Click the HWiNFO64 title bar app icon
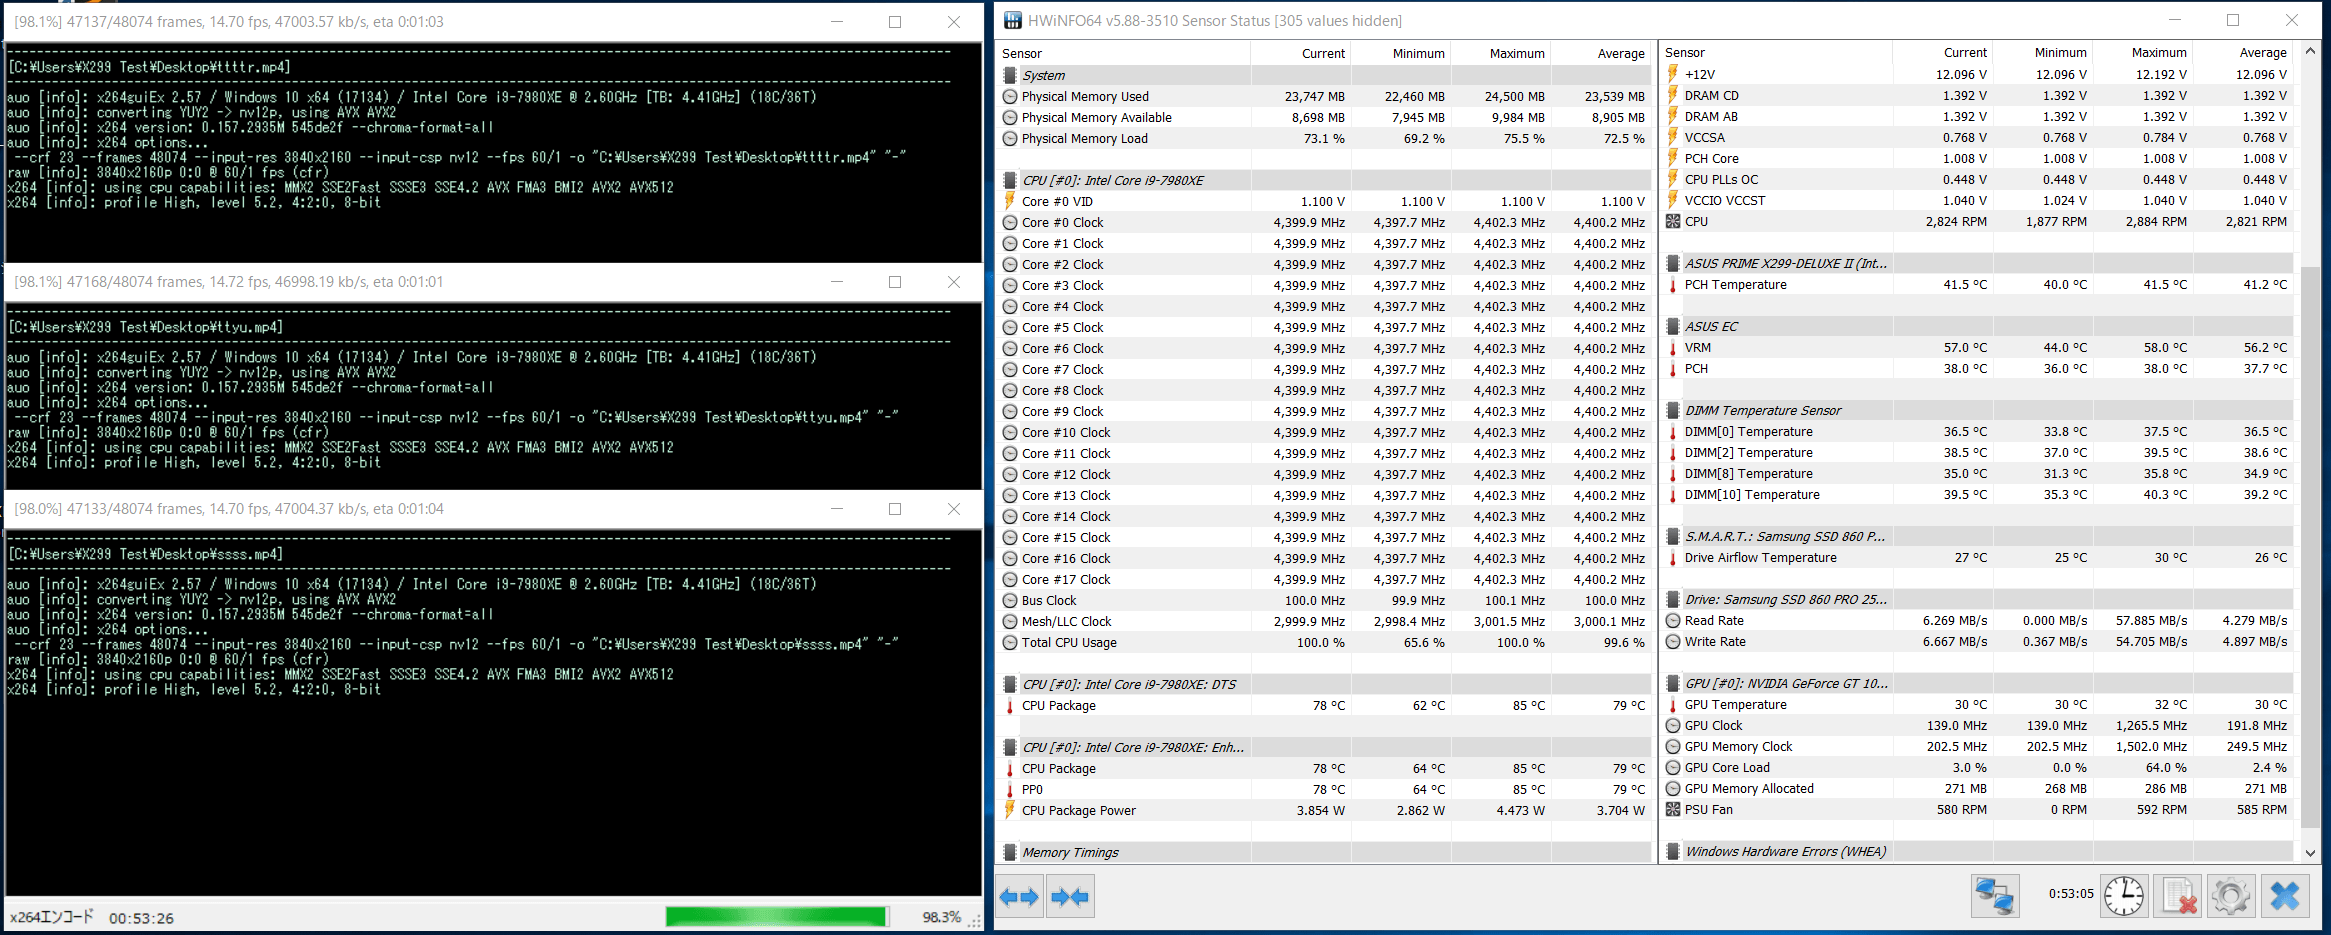 1013,20
